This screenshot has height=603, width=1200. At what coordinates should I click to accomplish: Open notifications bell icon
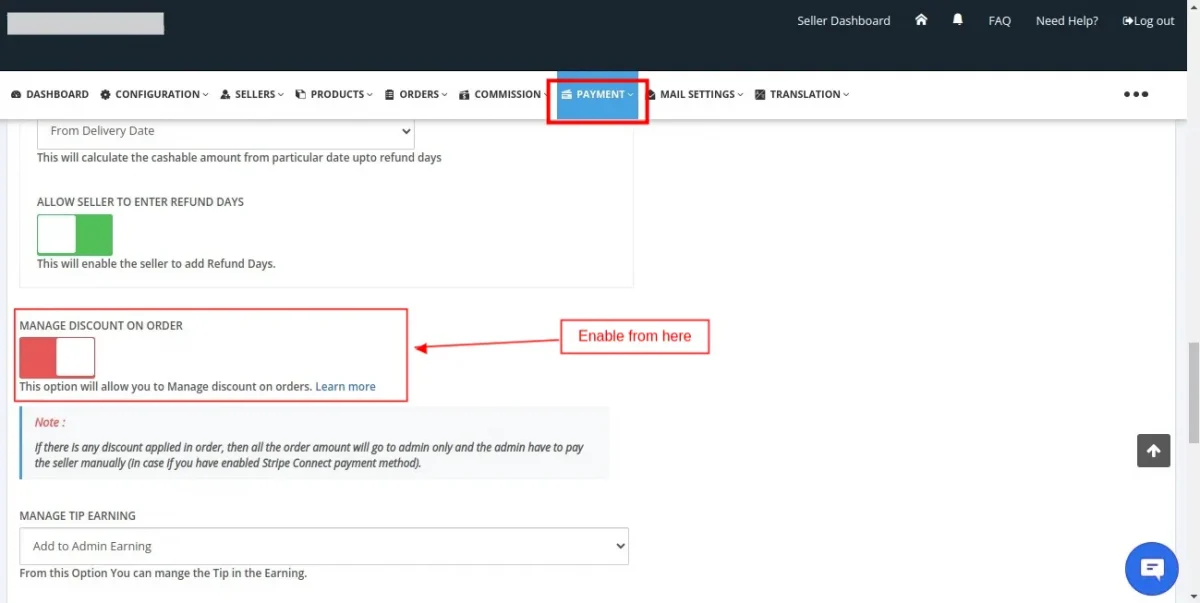pos(958,20)
